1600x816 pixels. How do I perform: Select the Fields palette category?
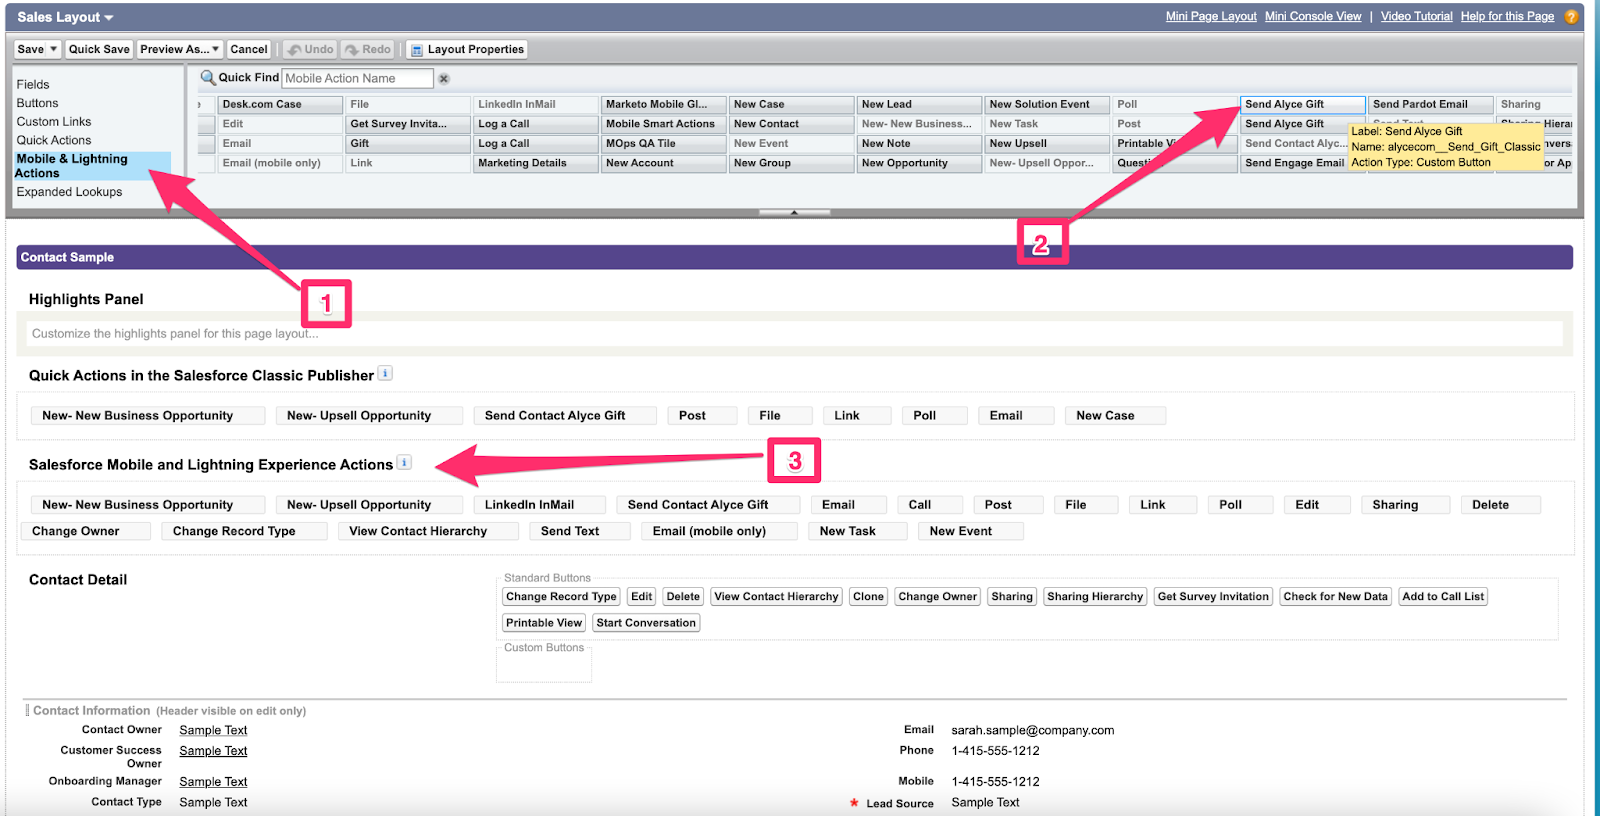coord(33,85)
